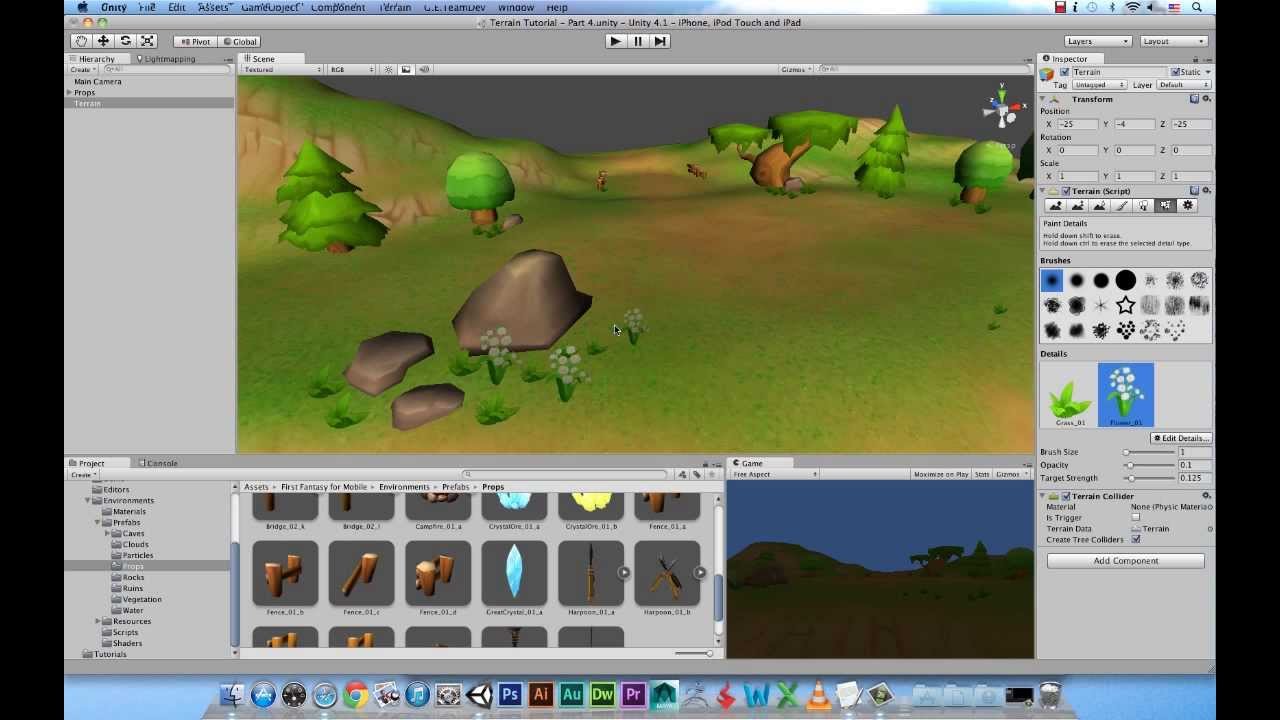Open the GameObject menu
The height and width of the screenshot is (720, 1280).
tap(269, 7)
